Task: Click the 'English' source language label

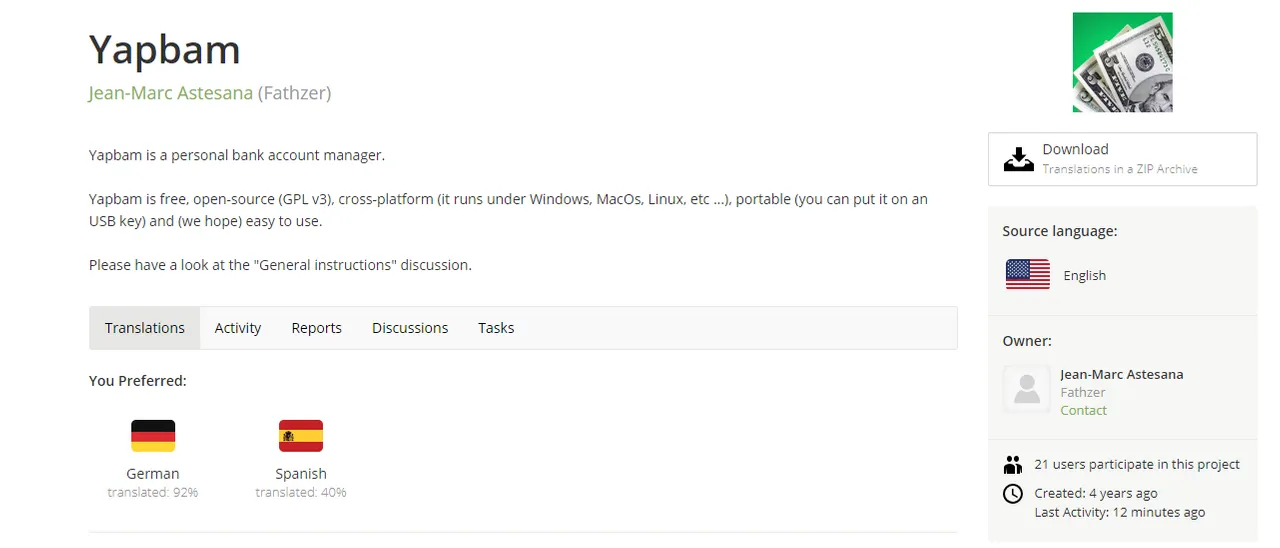Action: (1085, 275)
